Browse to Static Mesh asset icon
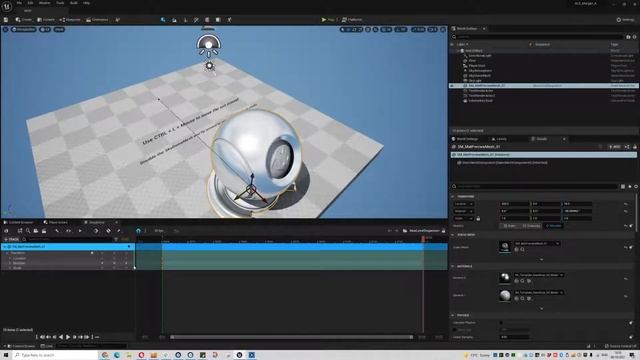Viewport: 640px width, 360px height. tap(522, 249)
